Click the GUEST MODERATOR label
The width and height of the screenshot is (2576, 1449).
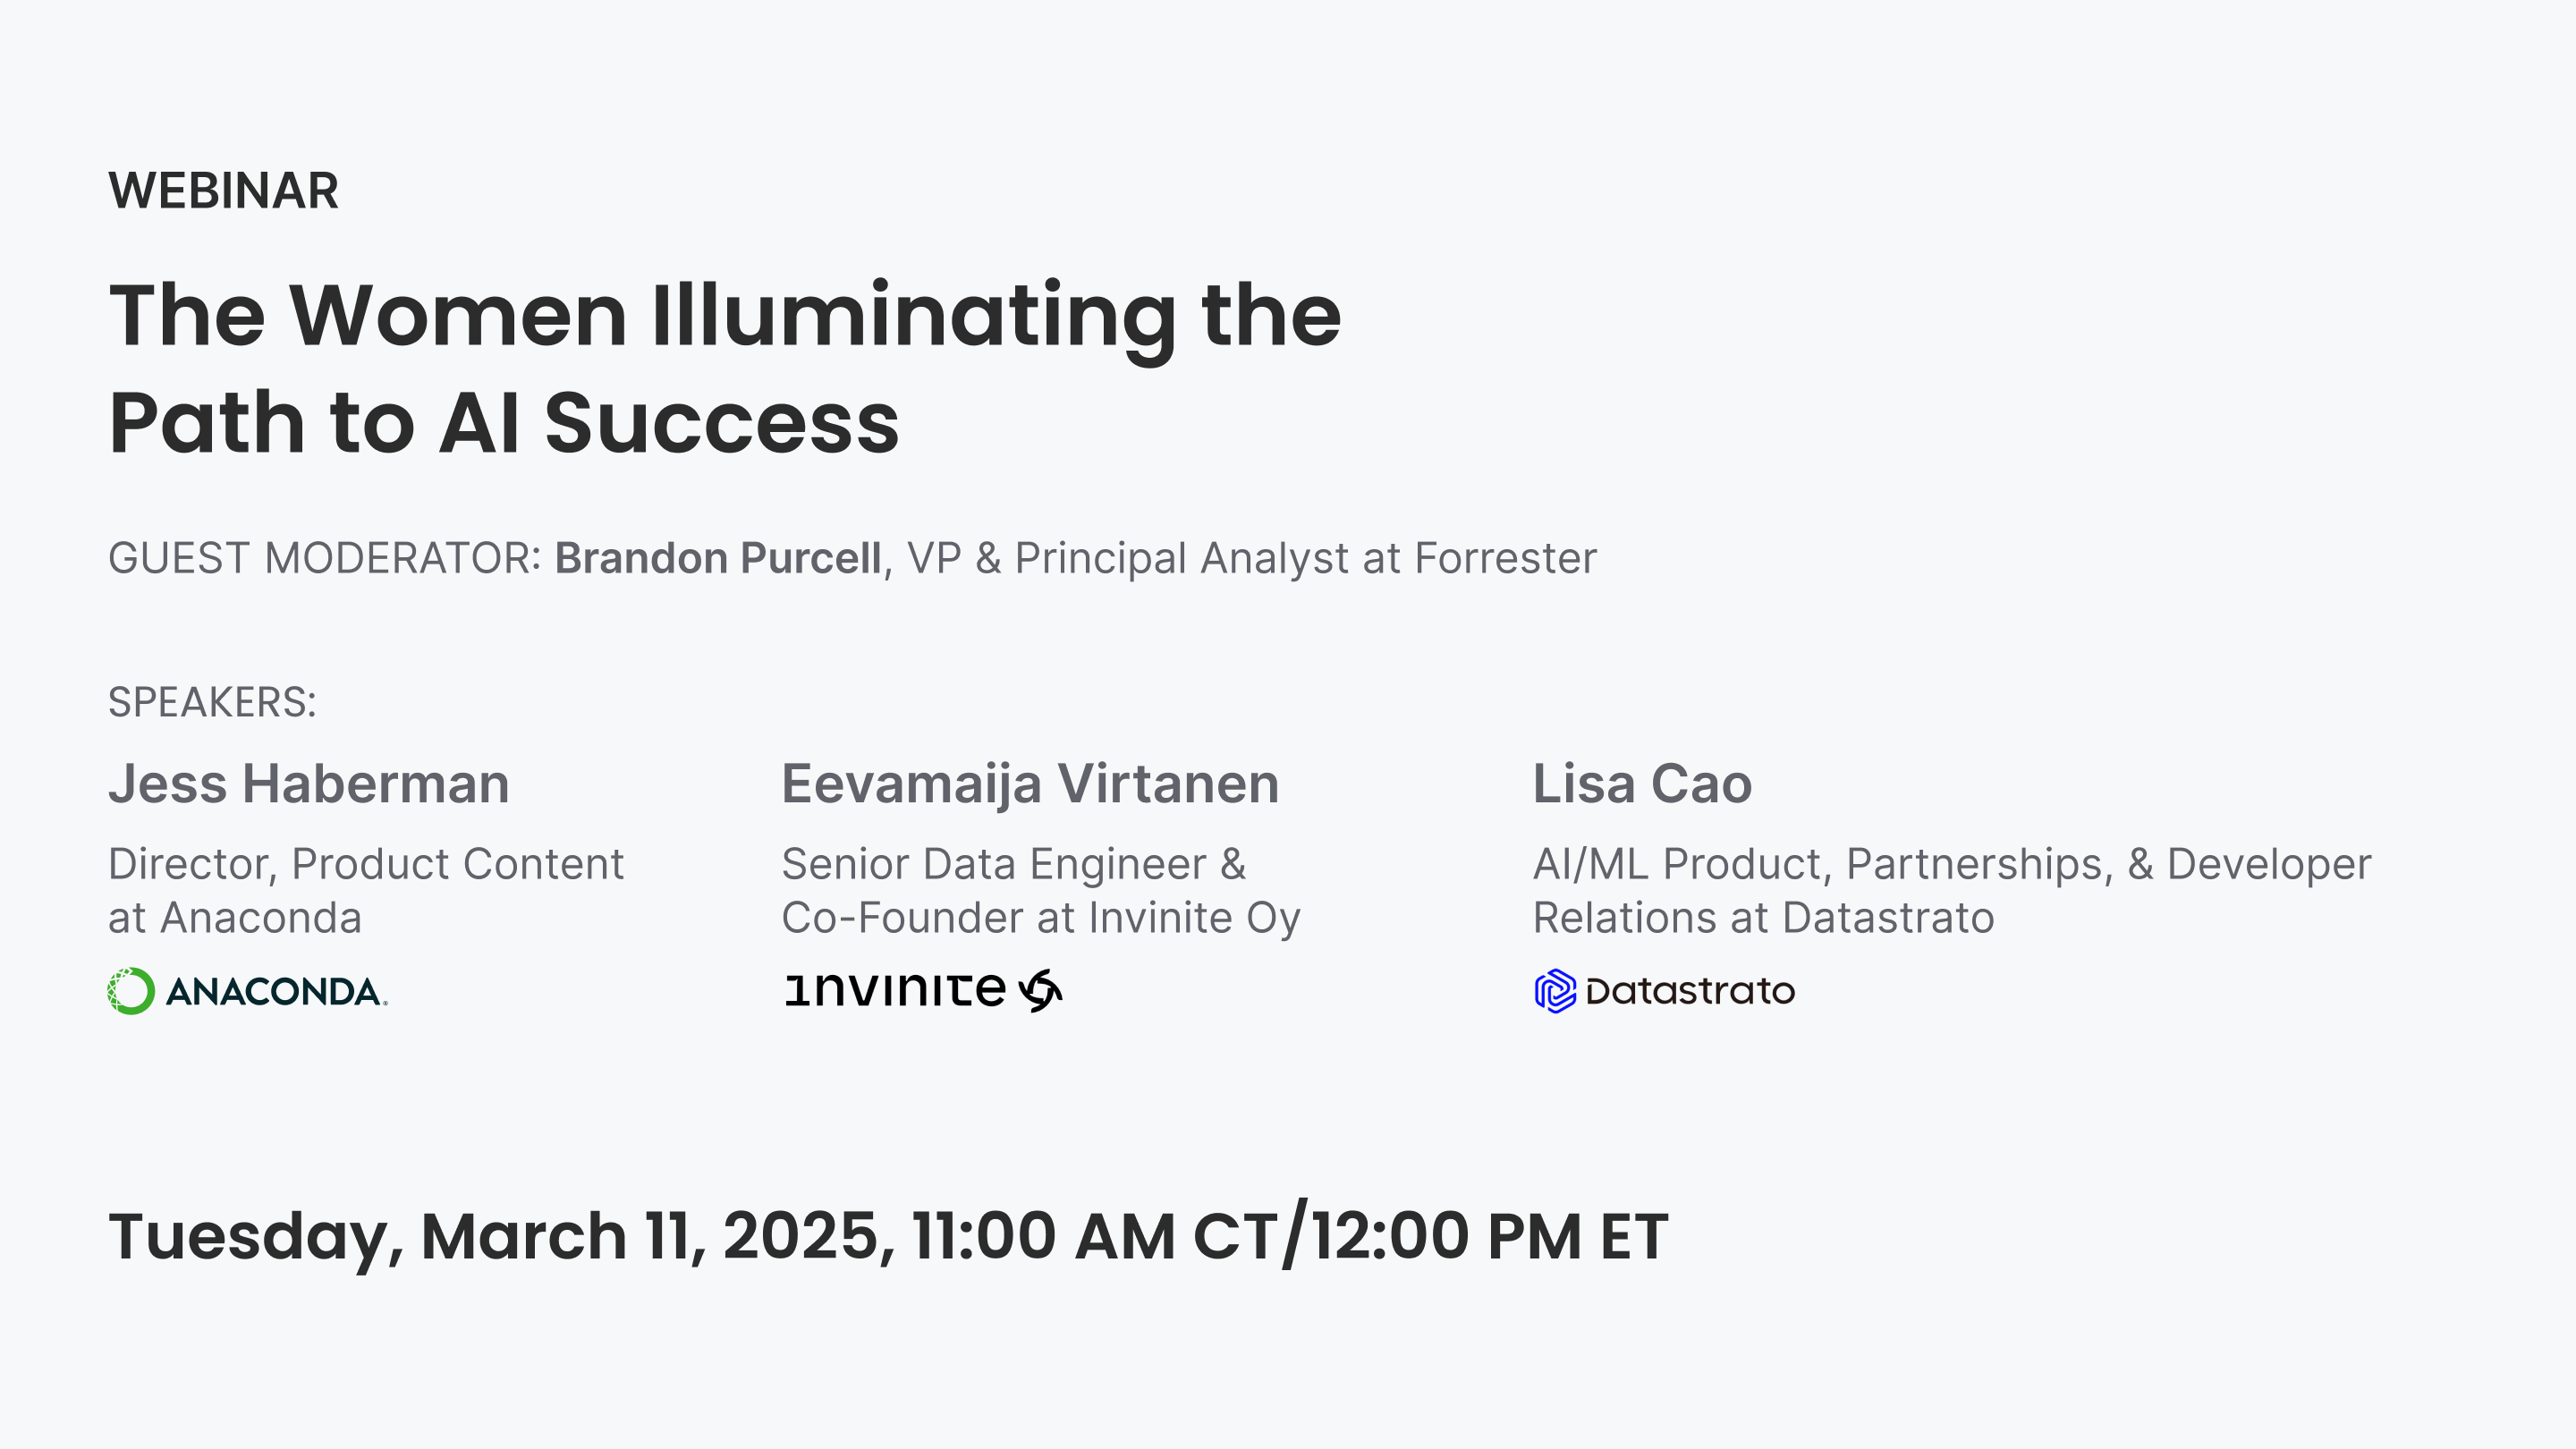(324, 558)
